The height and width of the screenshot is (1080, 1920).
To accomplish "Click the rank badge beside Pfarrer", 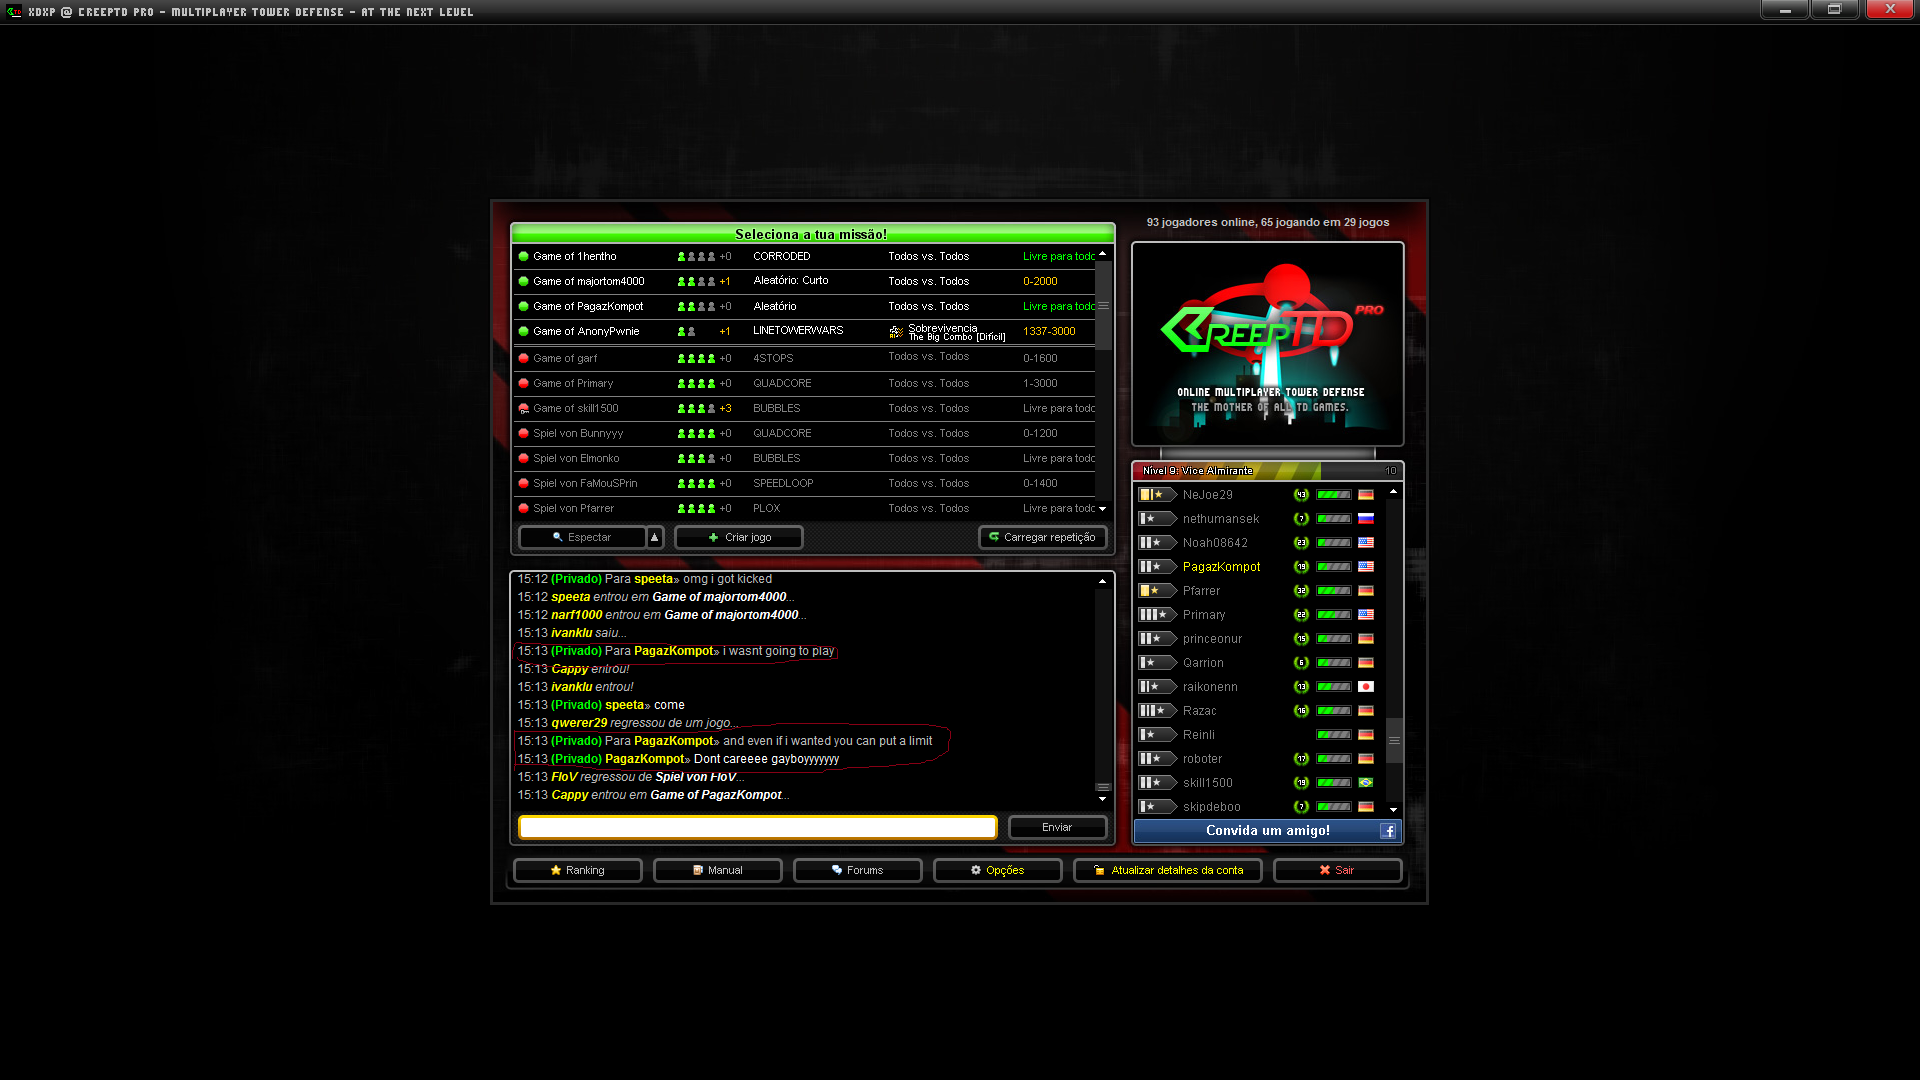I will pyautogui.click(x=1157, y=591).
